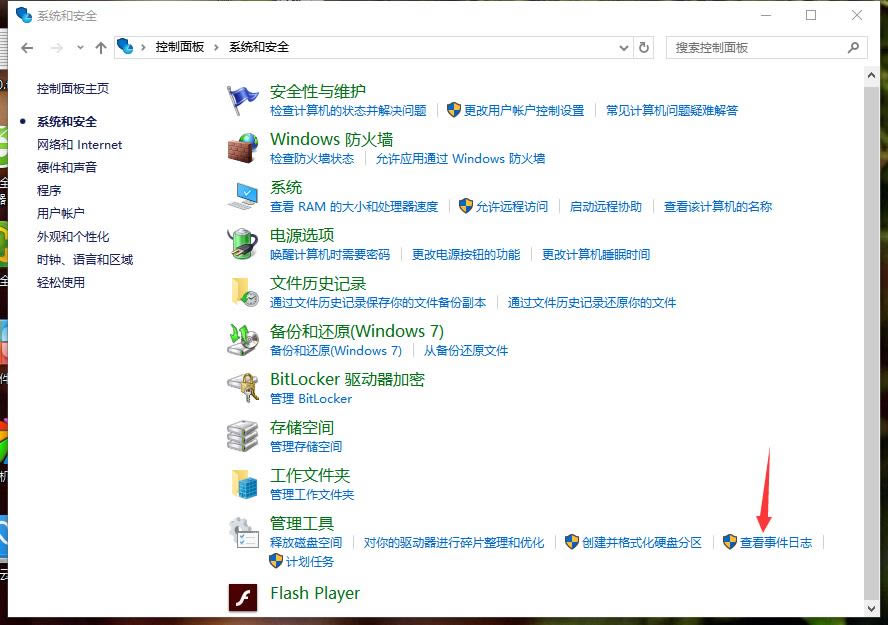Screen dimensions: 888x625
Task: Open 工作文件夹 via its icon
Action: point(243,482)
